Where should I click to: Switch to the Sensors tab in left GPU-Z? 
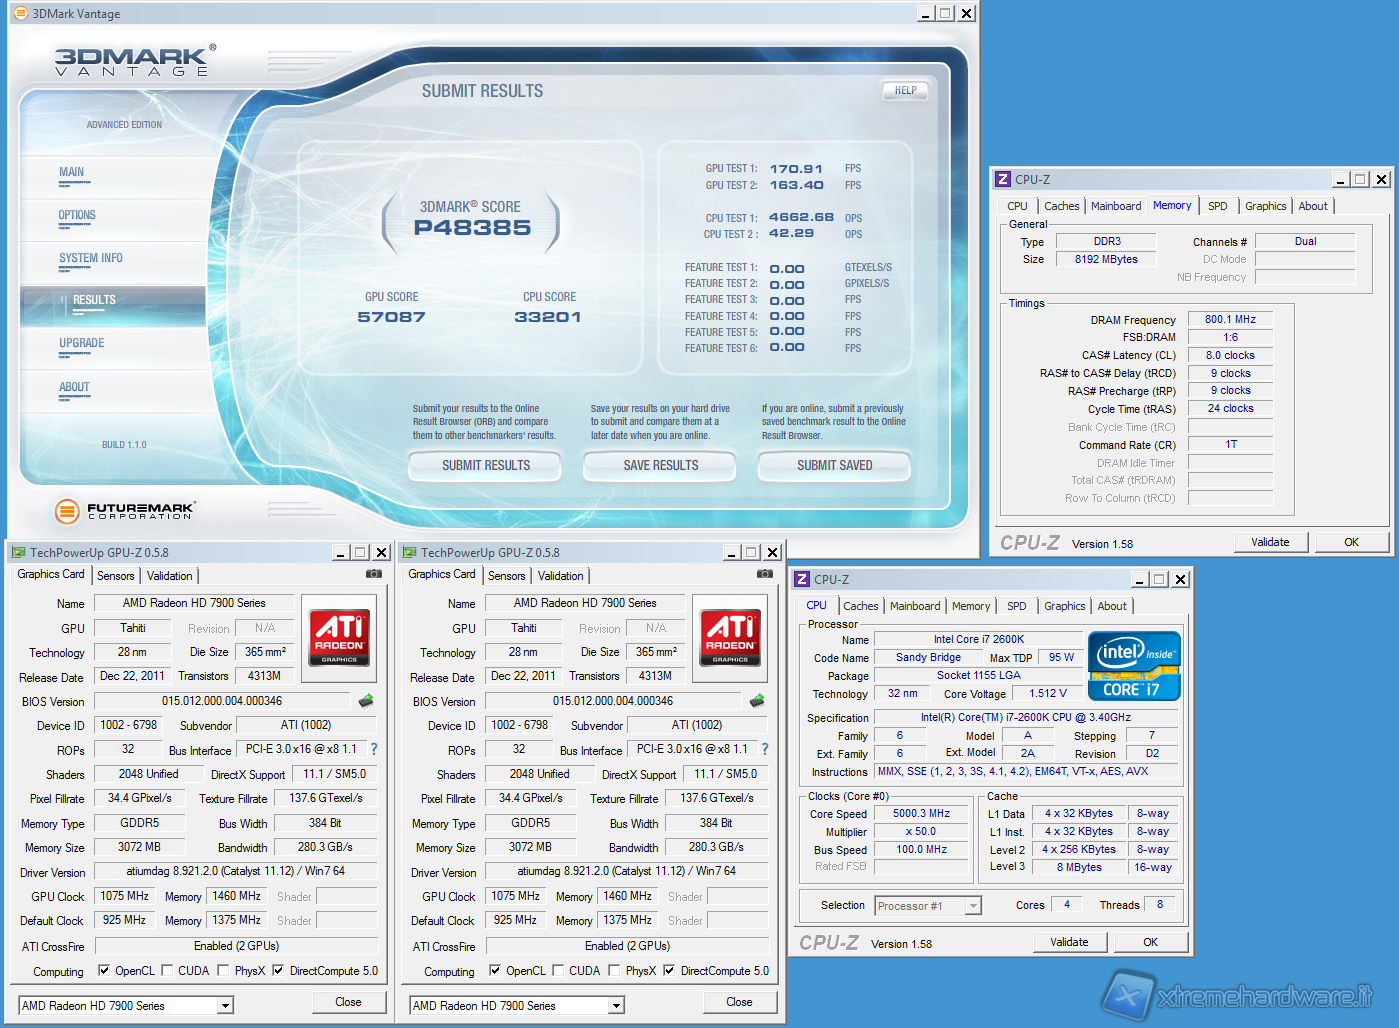tap(115, 576)
